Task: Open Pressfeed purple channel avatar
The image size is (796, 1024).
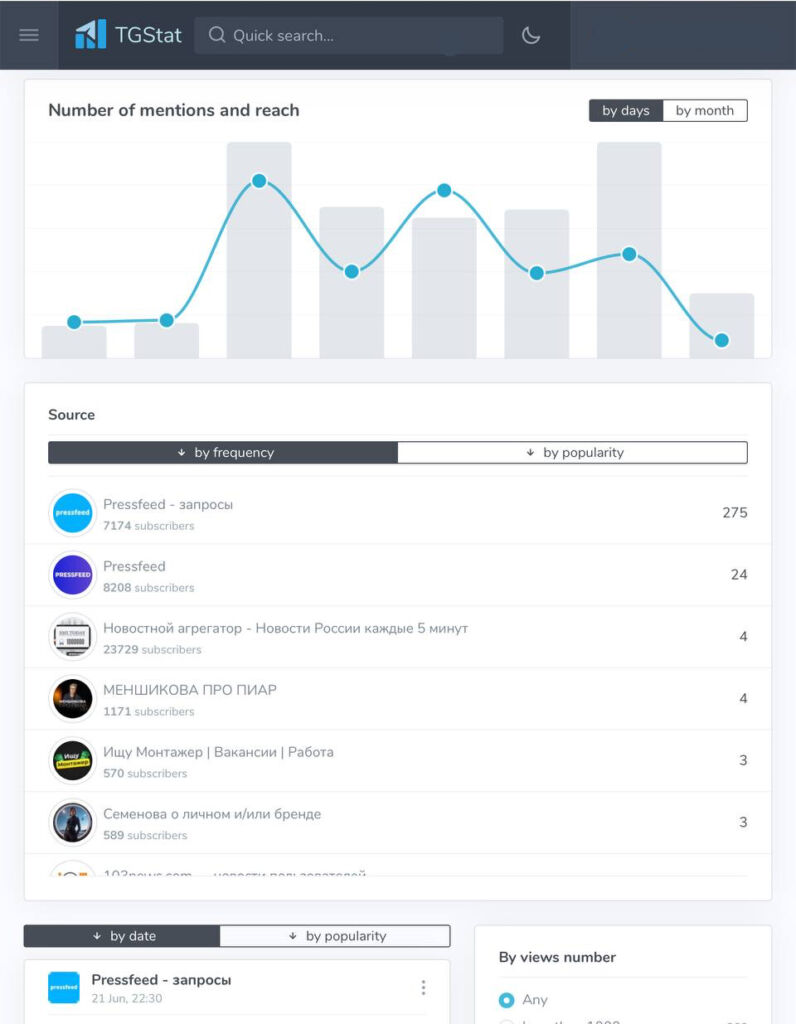Action: 72,575
